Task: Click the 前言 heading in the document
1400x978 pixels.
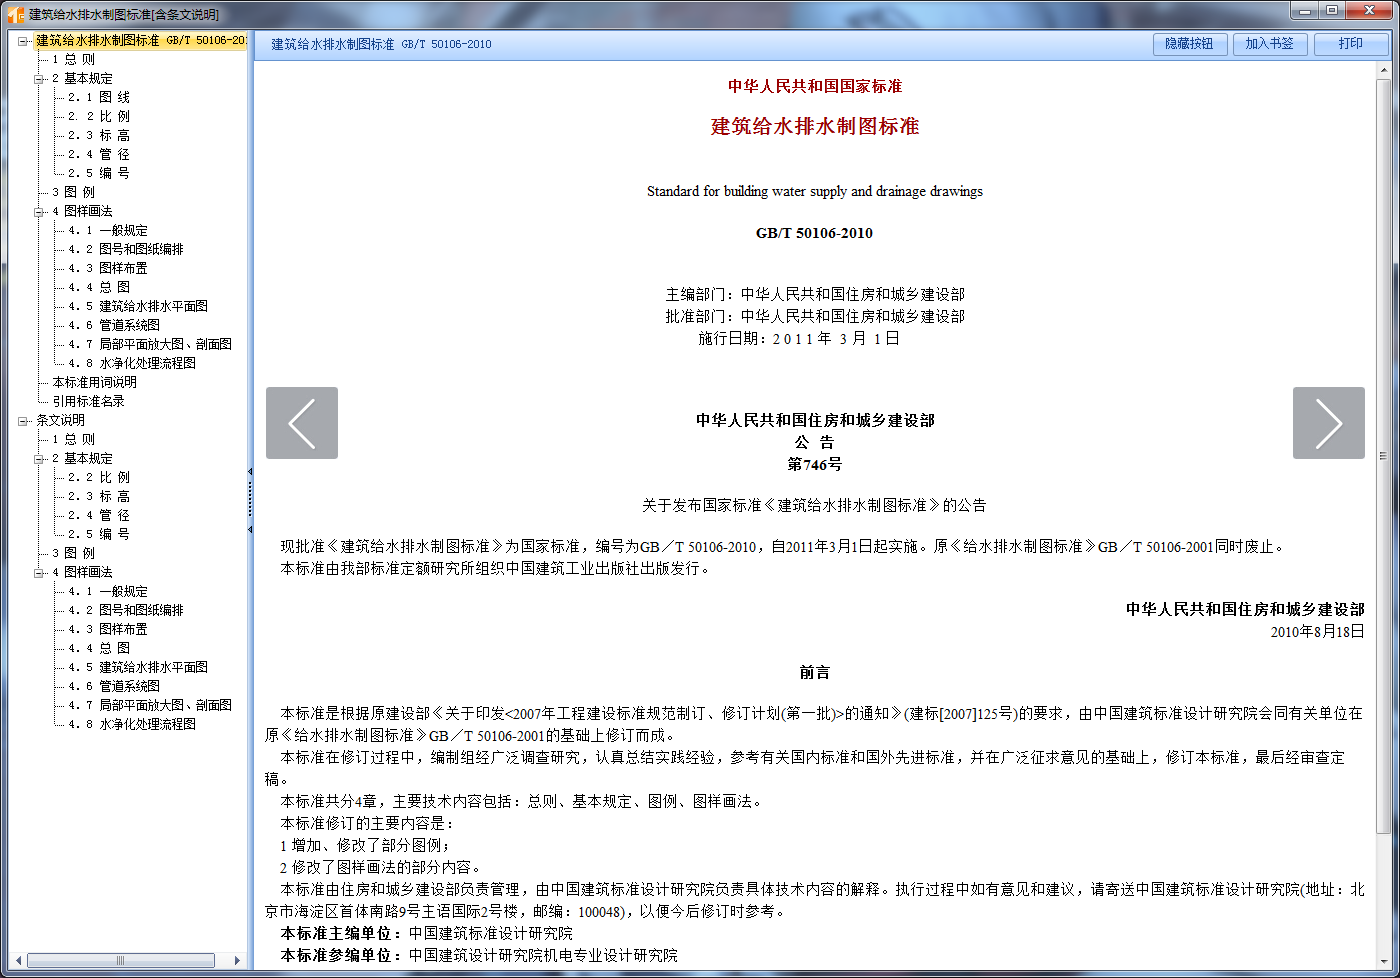Action: [x=815, y=673]
